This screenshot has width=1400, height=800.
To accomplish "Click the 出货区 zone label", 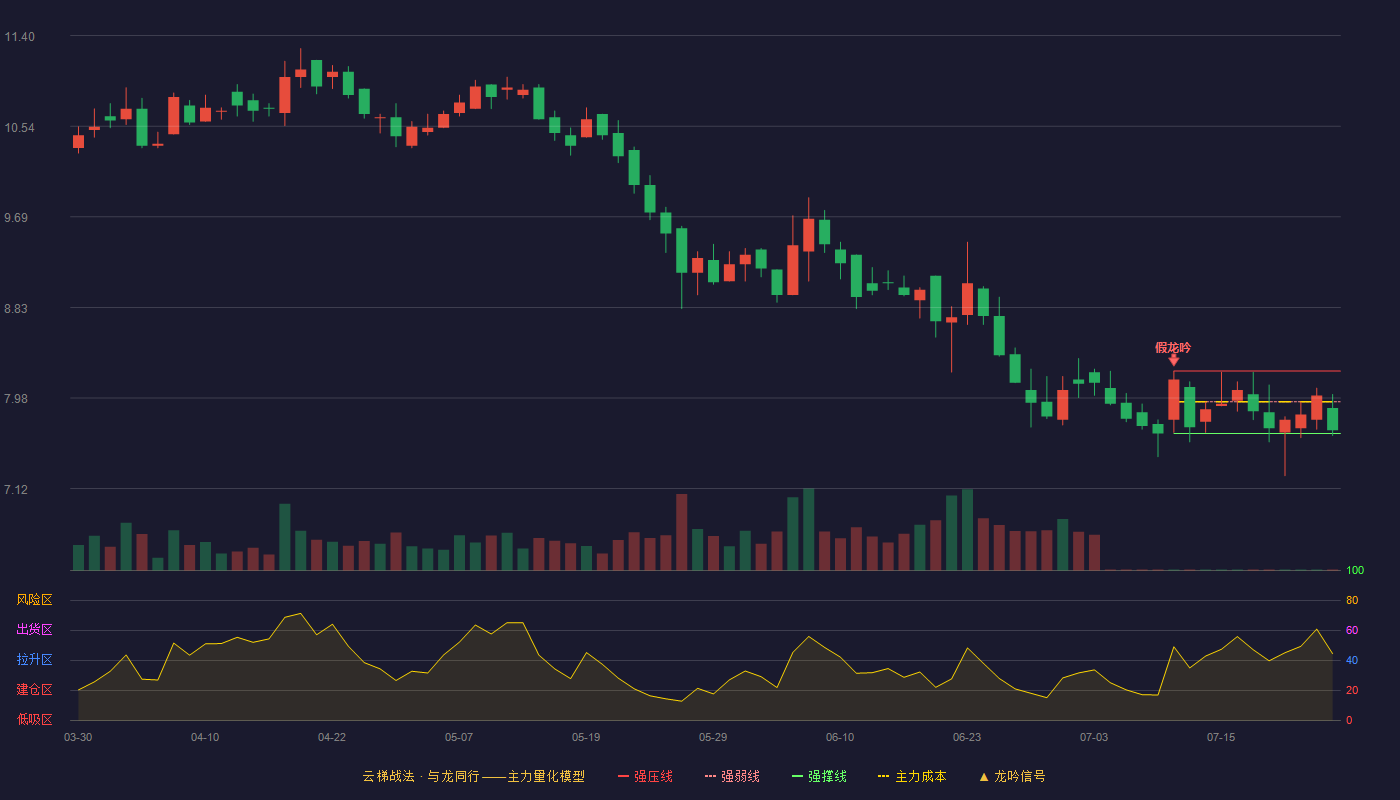I will click(x=35, y=630).
